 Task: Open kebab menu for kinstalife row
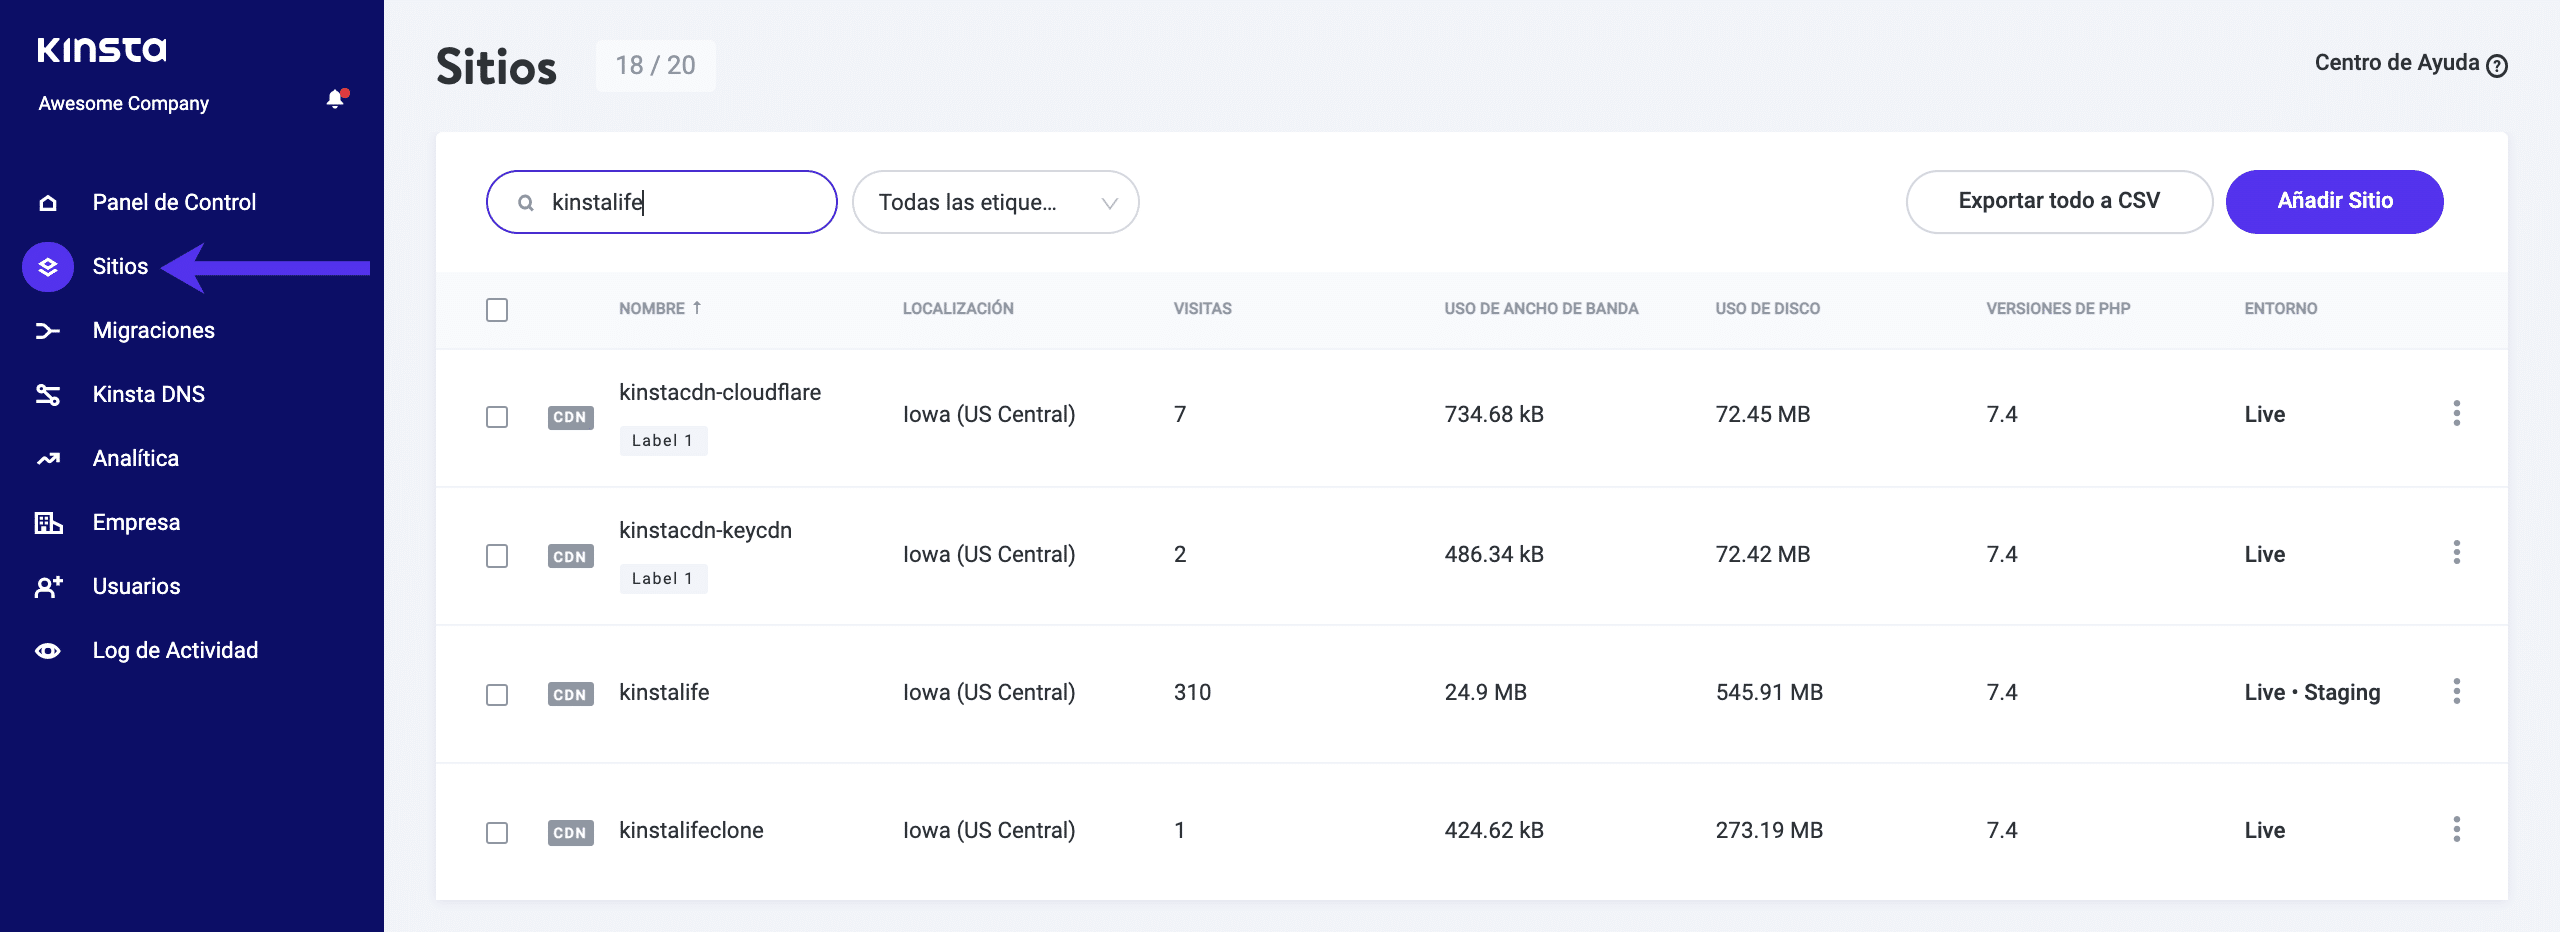pos(2456,691)
